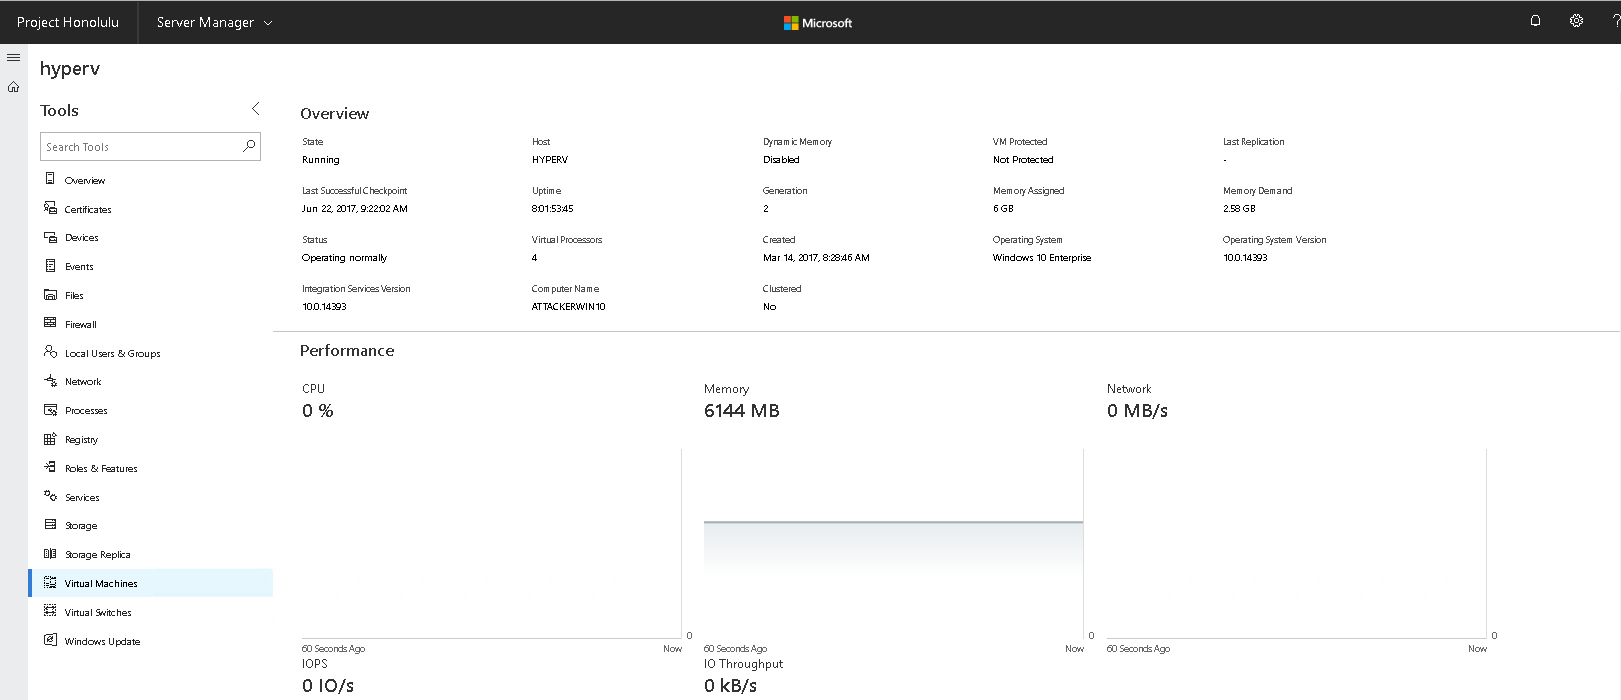This screenshot has width=1621, height=700.
Task: Focus the Search Tools field
Action: click(x=150, y=147)
